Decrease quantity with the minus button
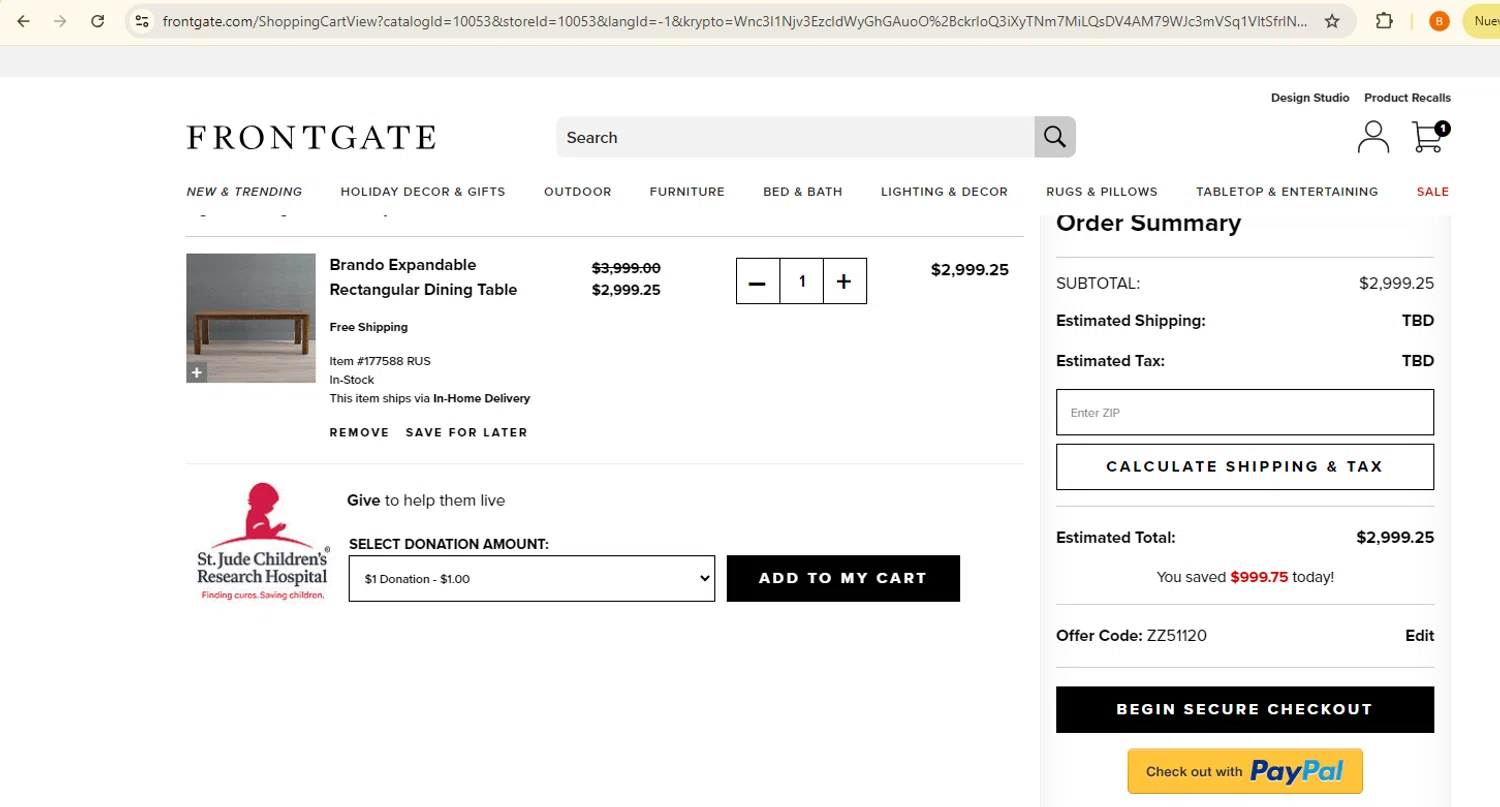Image resolution: width=1500 pixels, height=807 pixels. tap(758, 281)
